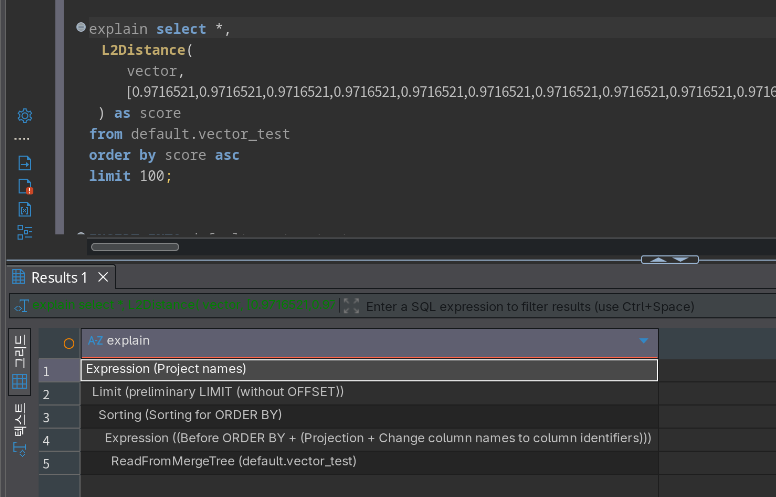Viewport: 776px width, 497px height.
Task: Select the ReadFromMergeTree result row
Action: tap(233, 461)
